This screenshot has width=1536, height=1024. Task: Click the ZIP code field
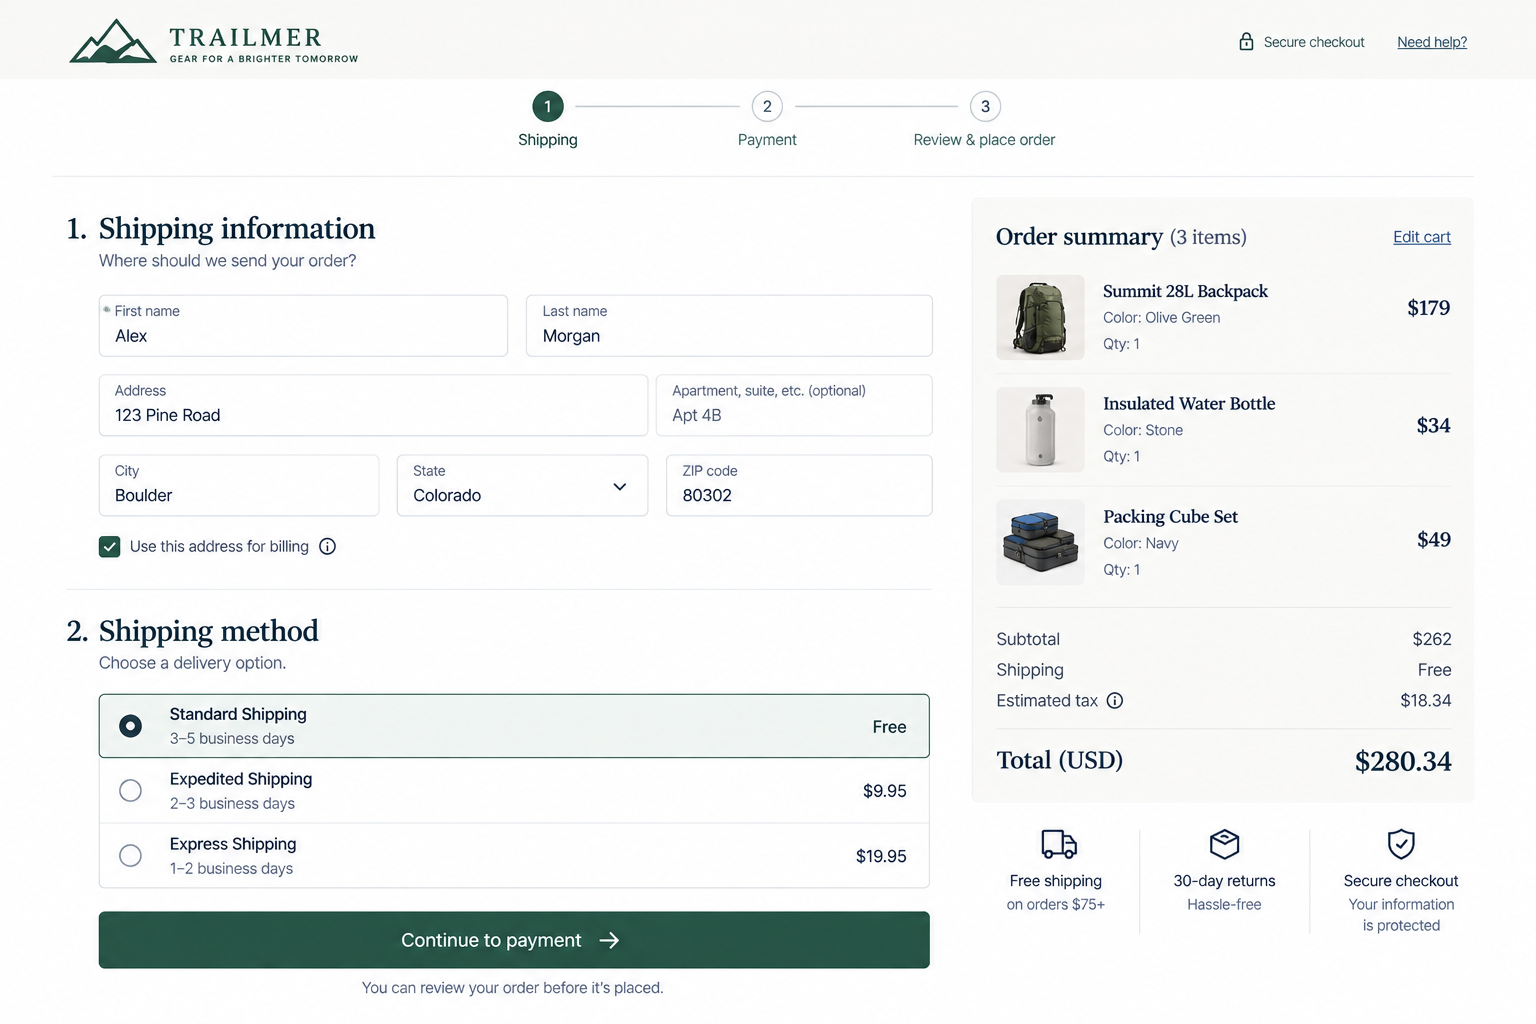799,486
